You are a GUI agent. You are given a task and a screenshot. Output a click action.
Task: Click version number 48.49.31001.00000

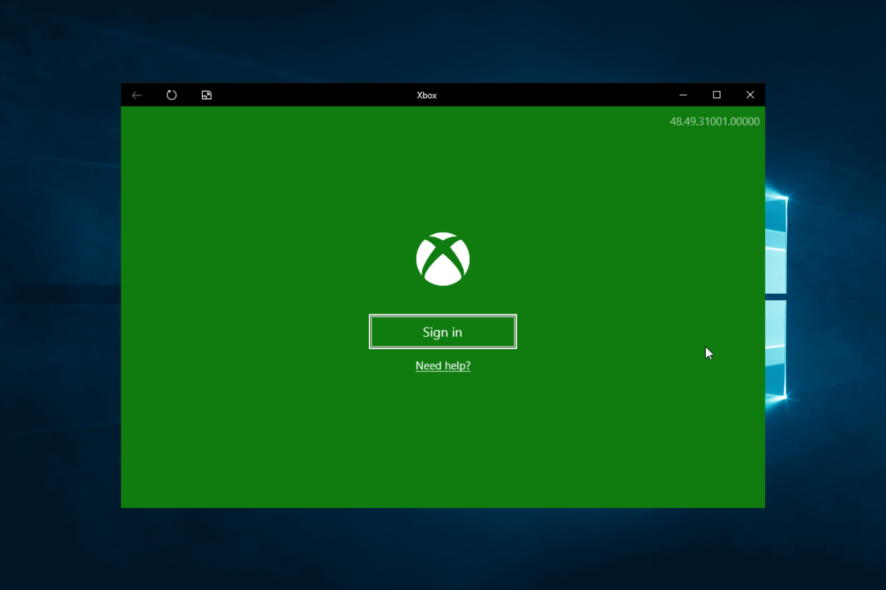(714, 122)
